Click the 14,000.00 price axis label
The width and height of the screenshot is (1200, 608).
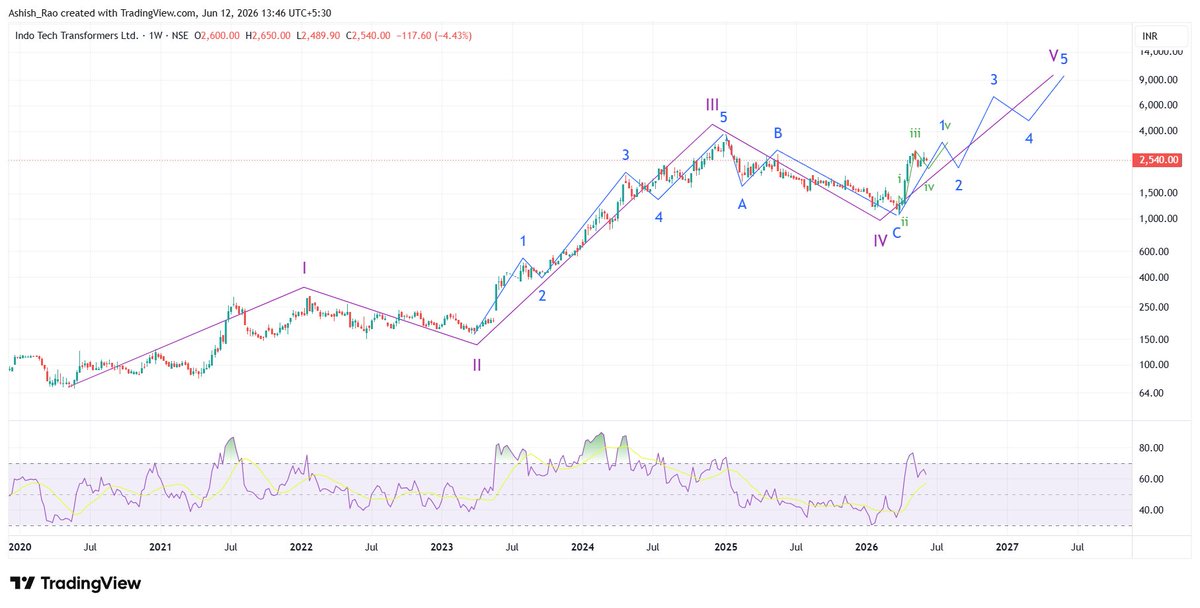click(1163, 51)
